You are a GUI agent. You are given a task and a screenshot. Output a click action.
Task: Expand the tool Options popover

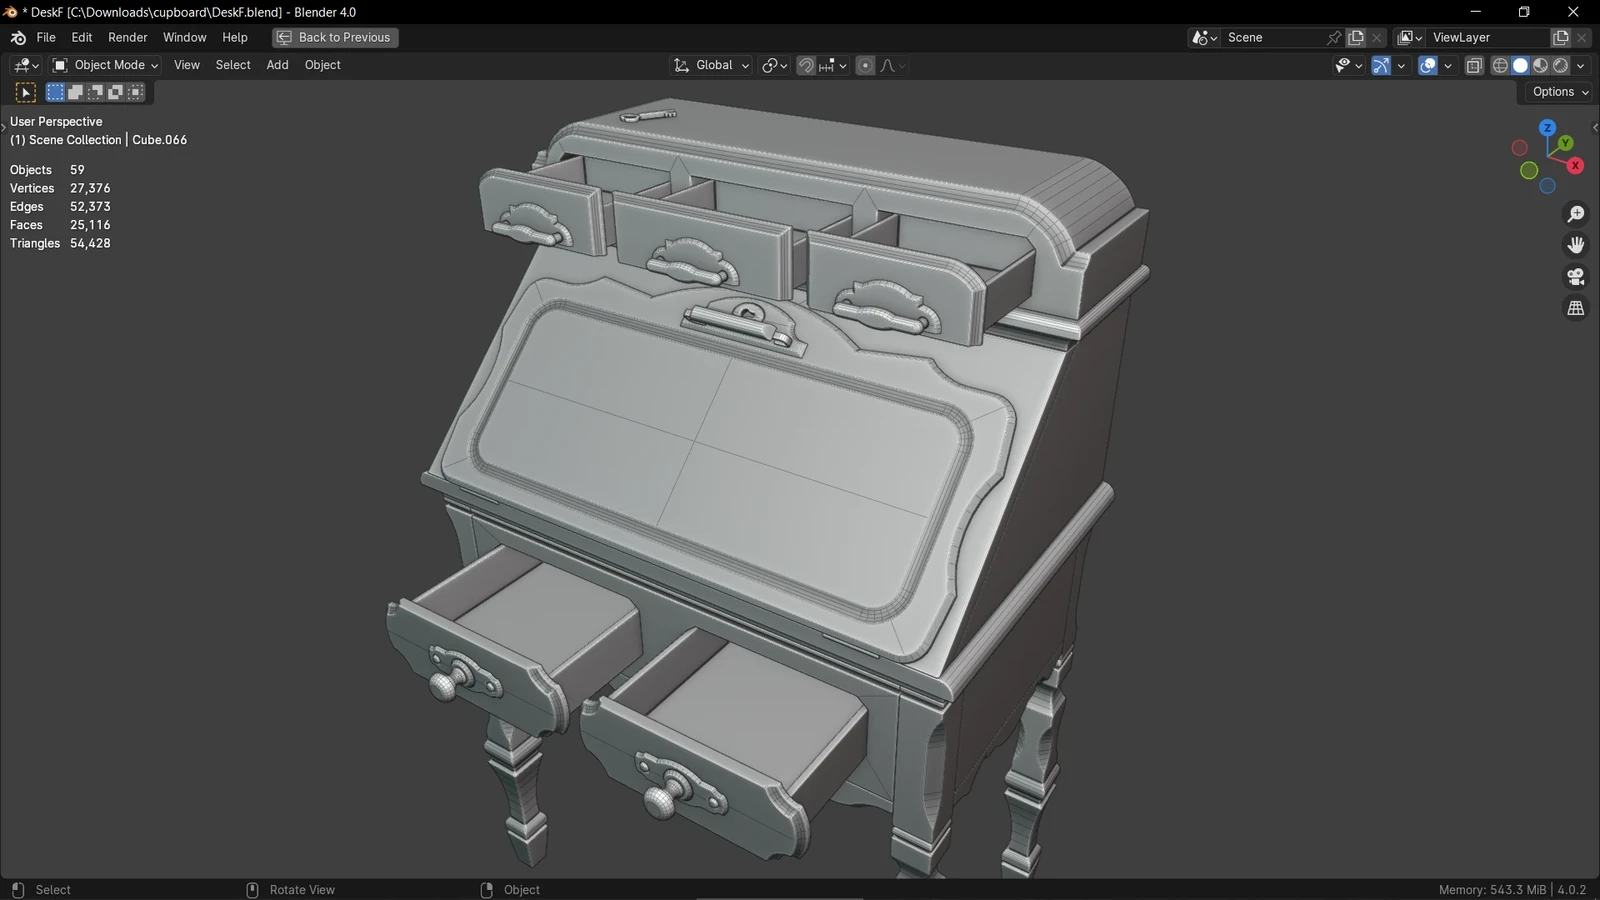pyautogui.click(x=1560, y=92)
